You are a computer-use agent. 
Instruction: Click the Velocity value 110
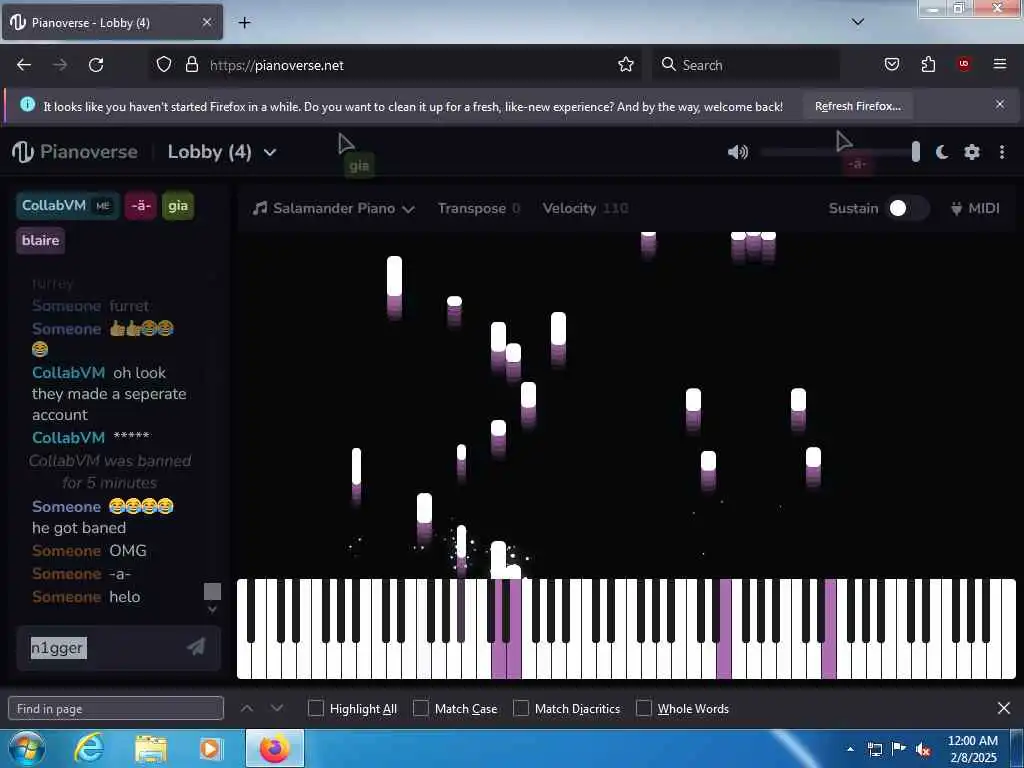coord(615,208)
